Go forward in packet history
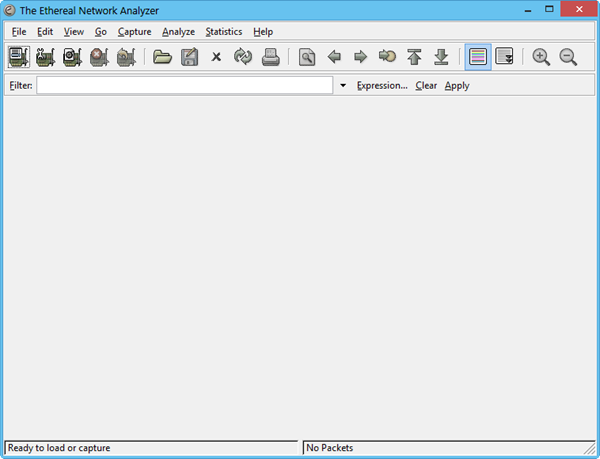Image resolution: width=600 pixels, height=459 pixels. [360, 57]
